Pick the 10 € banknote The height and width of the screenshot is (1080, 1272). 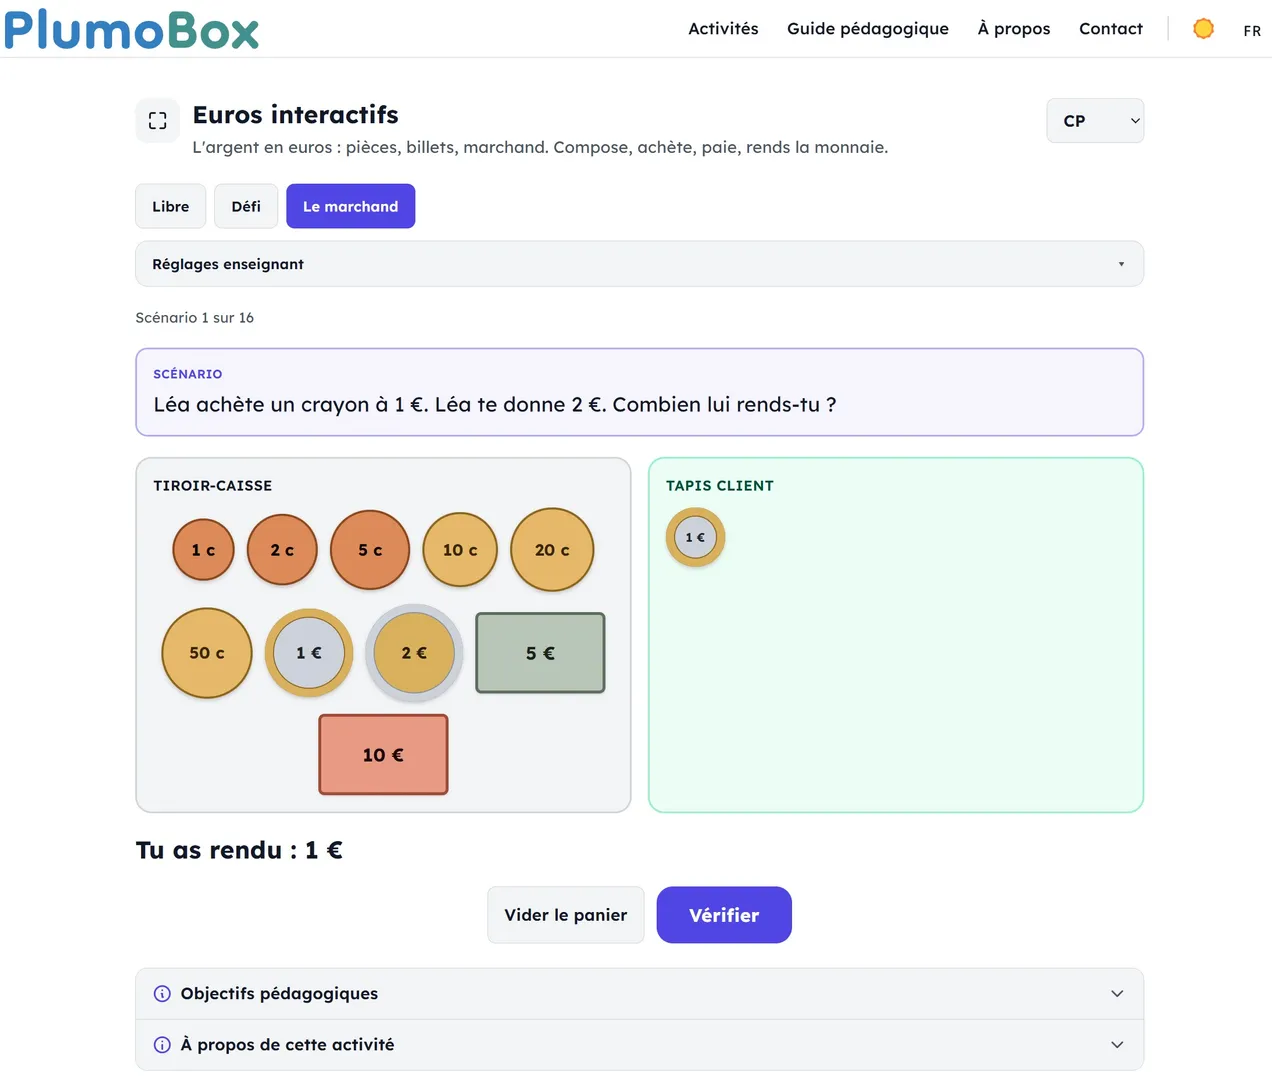[383, 755]
